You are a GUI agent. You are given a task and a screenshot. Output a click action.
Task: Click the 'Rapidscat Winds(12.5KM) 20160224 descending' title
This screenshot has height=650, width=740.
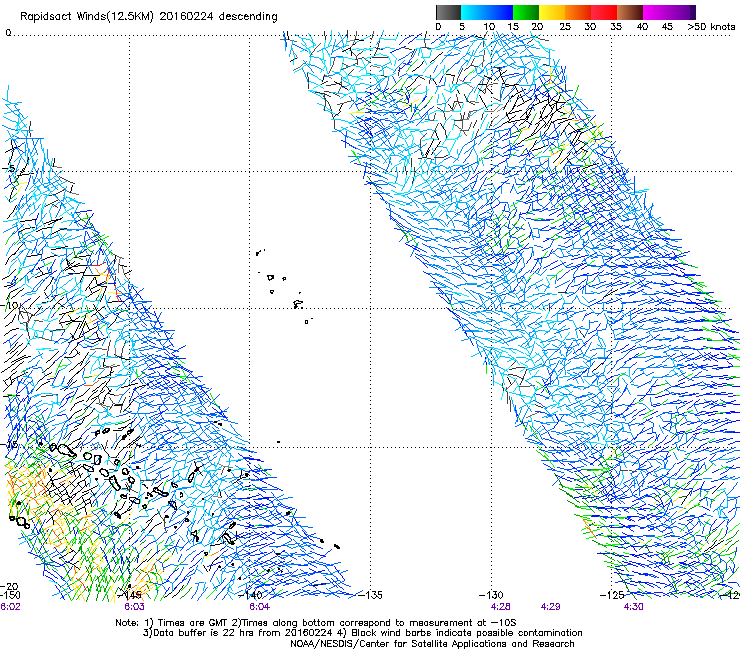click(x=149, y=17)
